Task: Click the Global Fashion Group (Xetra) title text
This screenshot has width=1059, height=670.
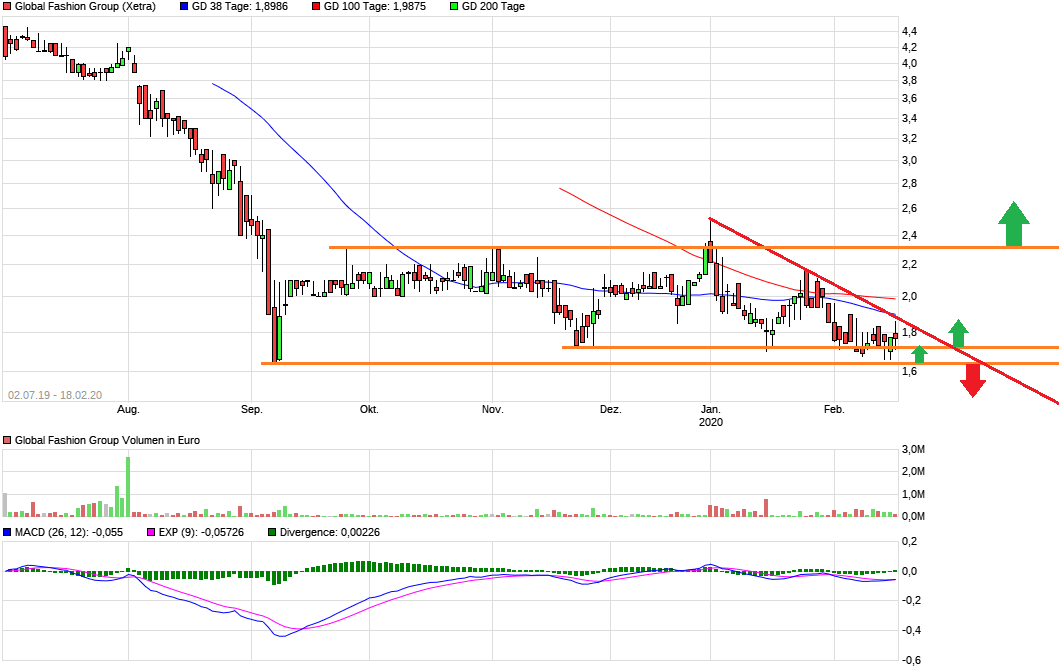Action: (85, 6)
